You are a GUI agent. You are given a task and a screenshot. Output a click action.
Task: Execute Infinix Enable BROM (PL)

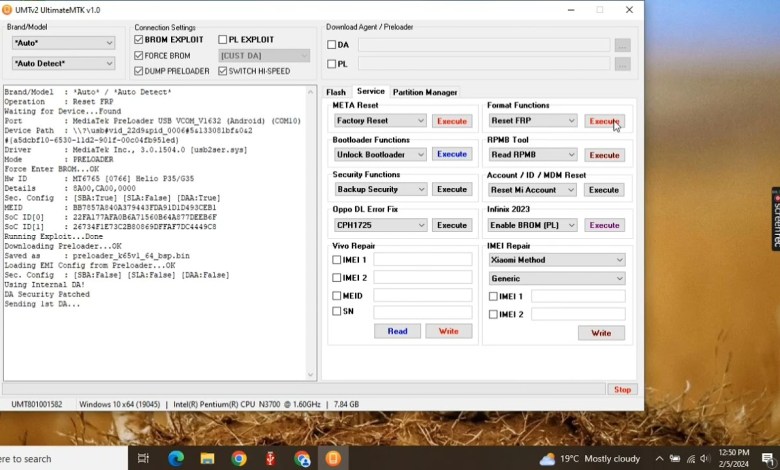click(604, 225)
